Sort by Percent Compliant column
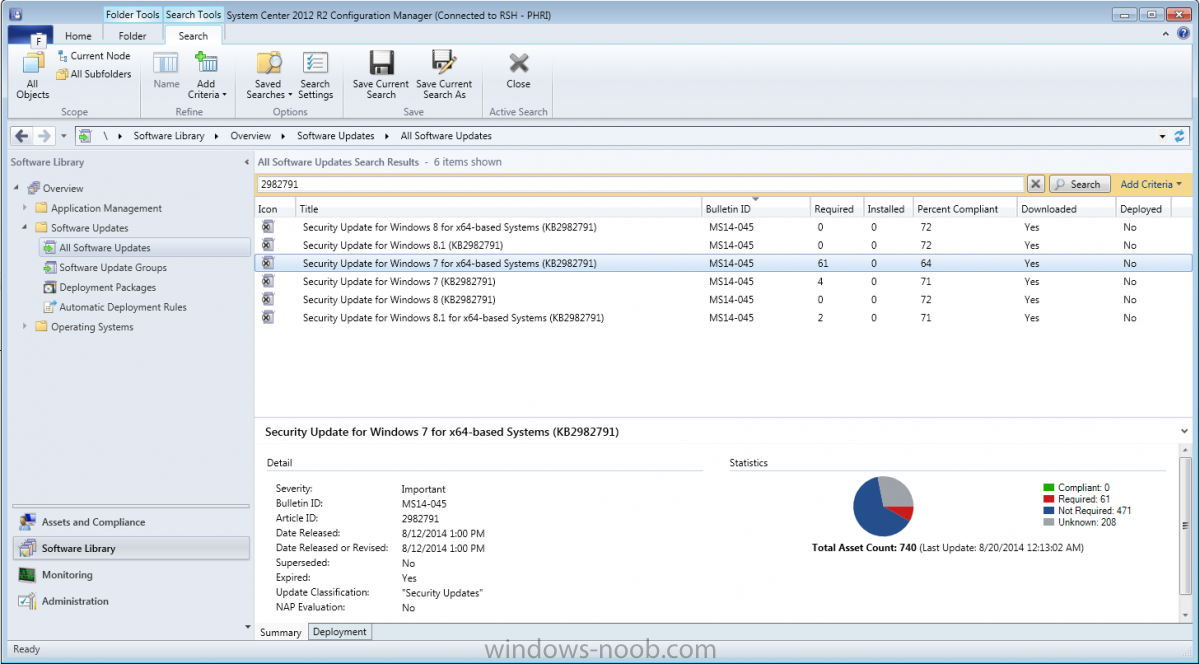This screenshot has height=664, width=1200. (x=965, y=209)
